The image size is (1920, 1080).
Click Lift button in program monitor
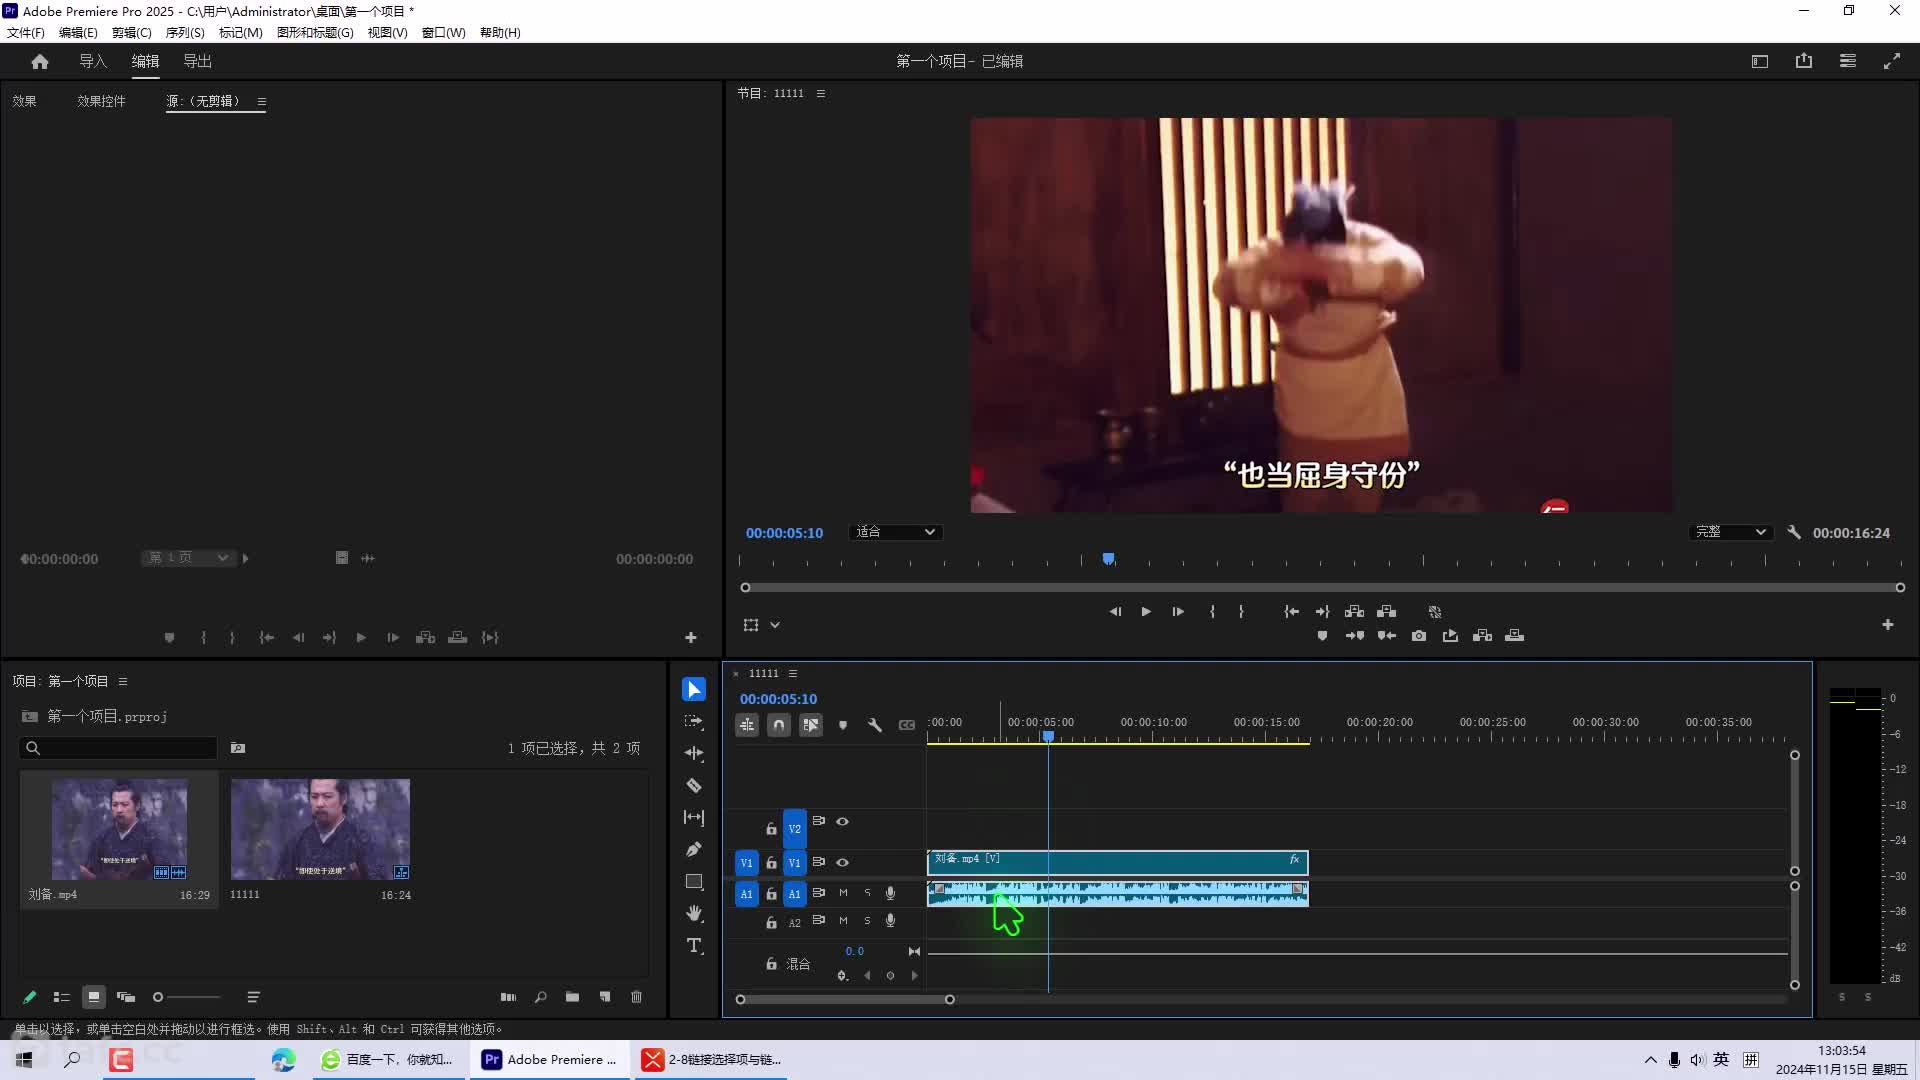[x=1354, y=611]
